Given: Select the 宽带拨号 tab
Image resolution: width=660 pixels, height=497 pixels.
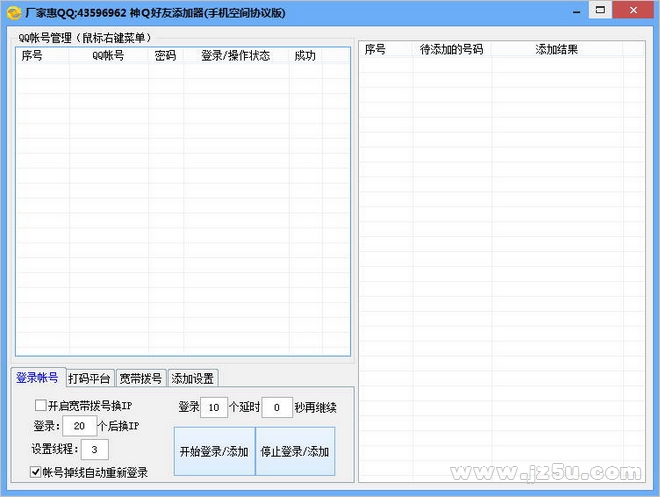Looking at the screenshot, I should coord(140,378).
